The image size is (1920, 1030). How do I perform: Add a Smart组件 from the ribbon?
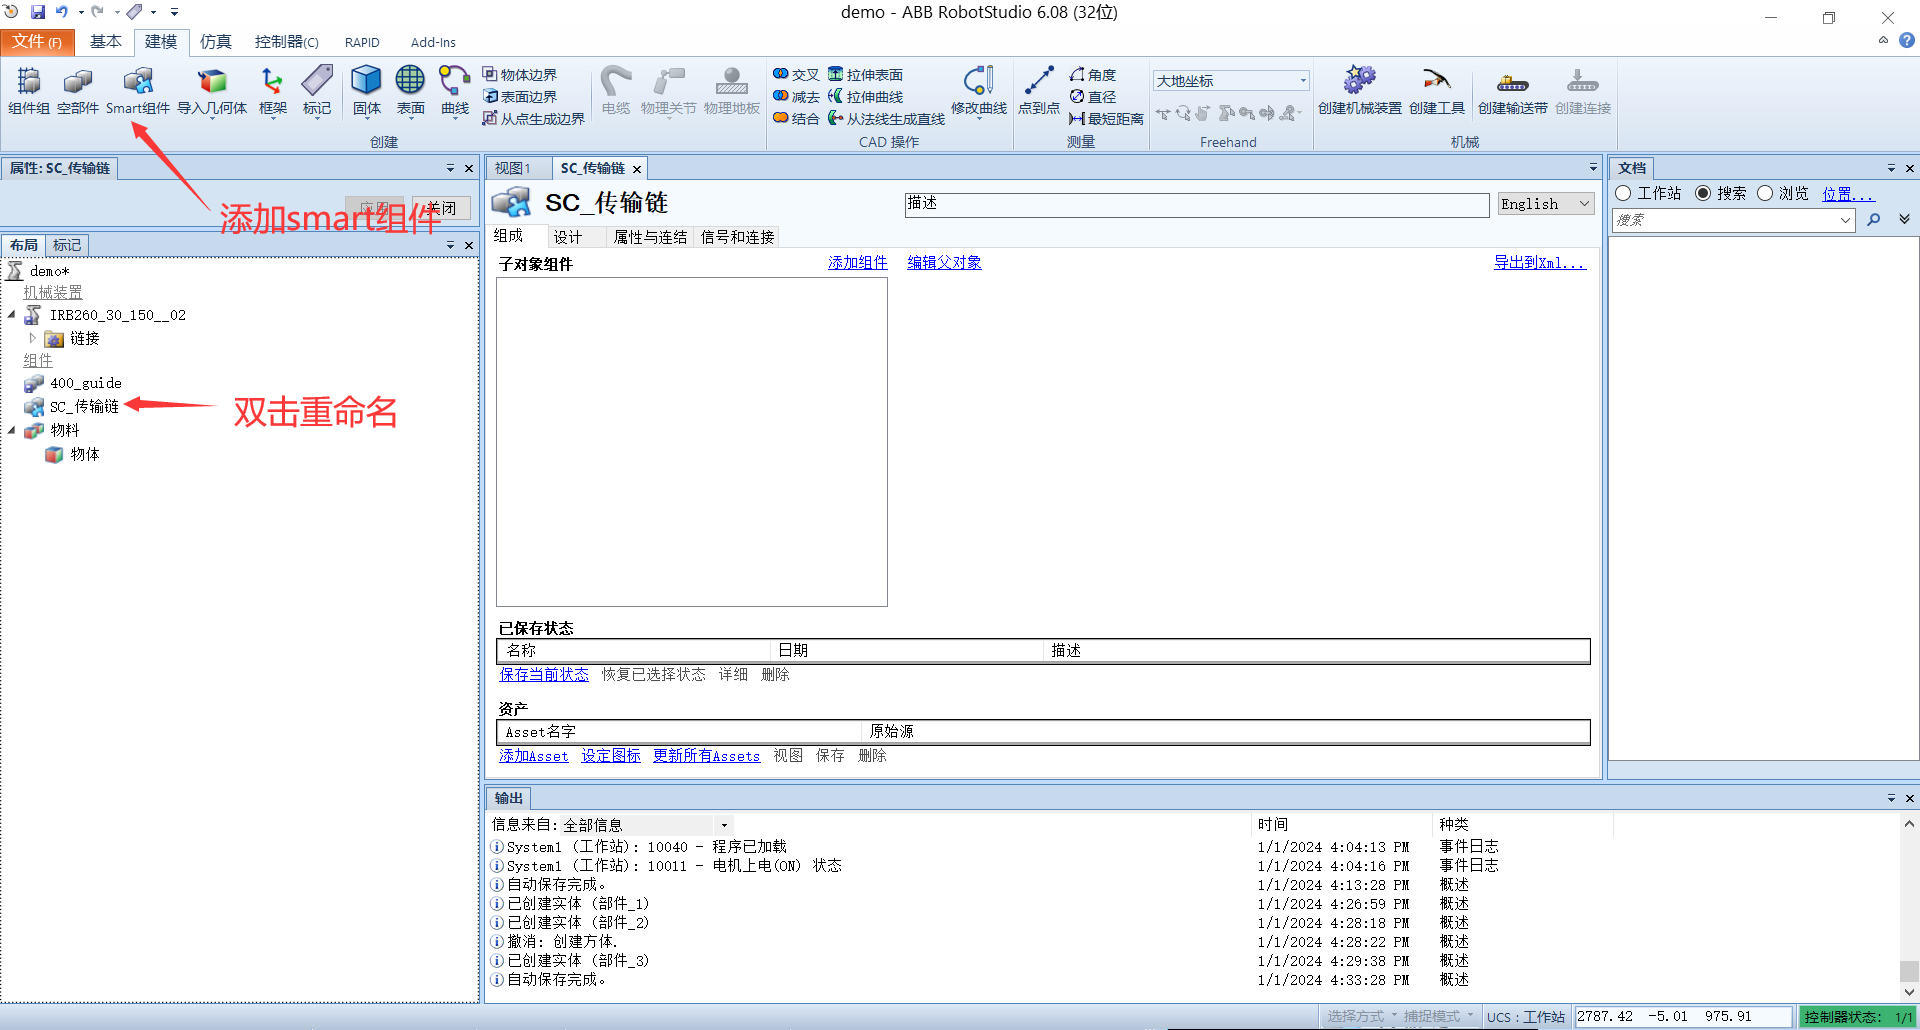[137, 90]
